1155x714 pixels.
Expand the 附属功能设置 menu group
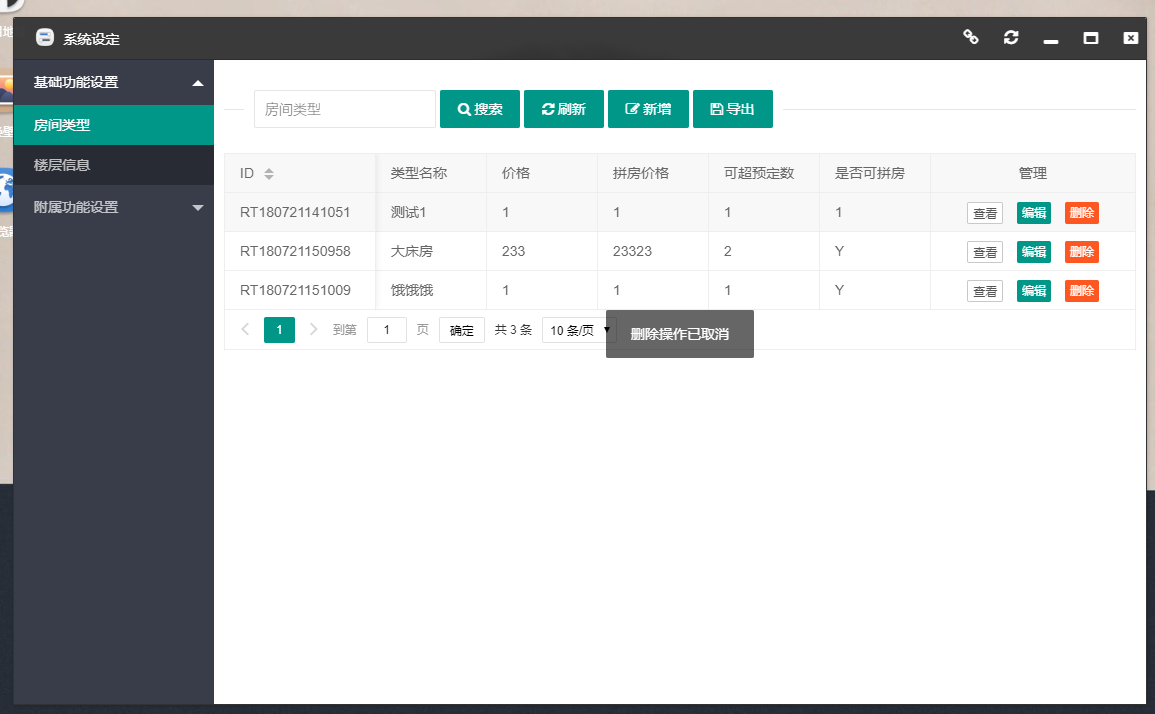113,207
